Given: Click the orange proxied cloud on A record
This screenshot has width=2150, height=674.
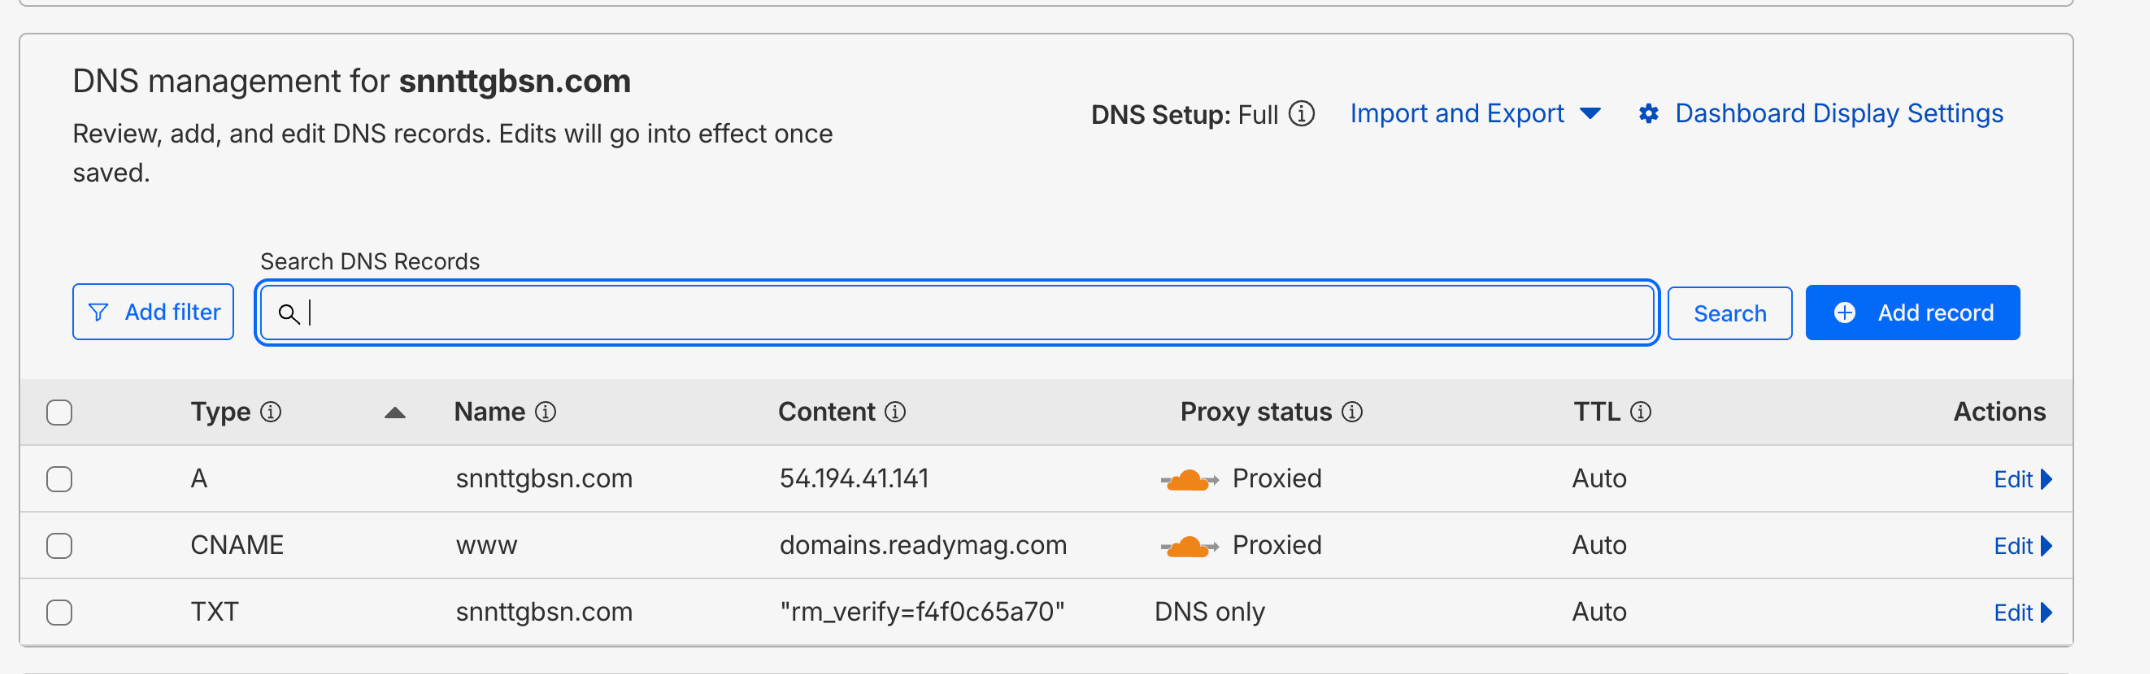Looking at the screenshot, I should [1188, 480].
